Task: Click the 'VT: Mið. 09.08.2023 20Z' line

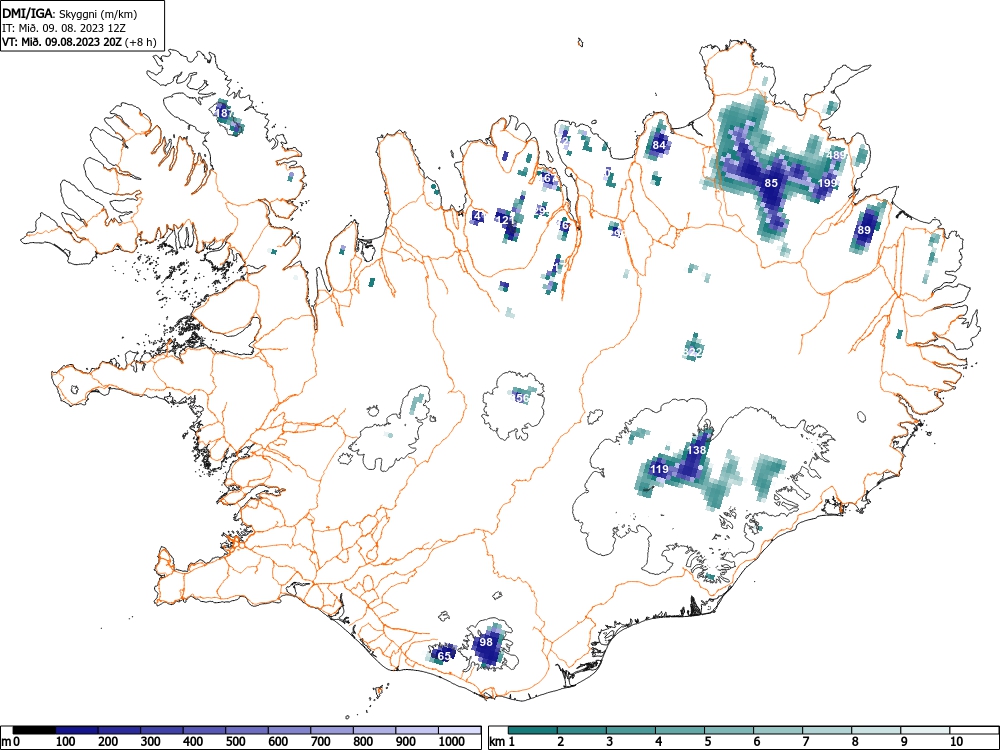Action: pyautogui.click(x=63, y=42)
